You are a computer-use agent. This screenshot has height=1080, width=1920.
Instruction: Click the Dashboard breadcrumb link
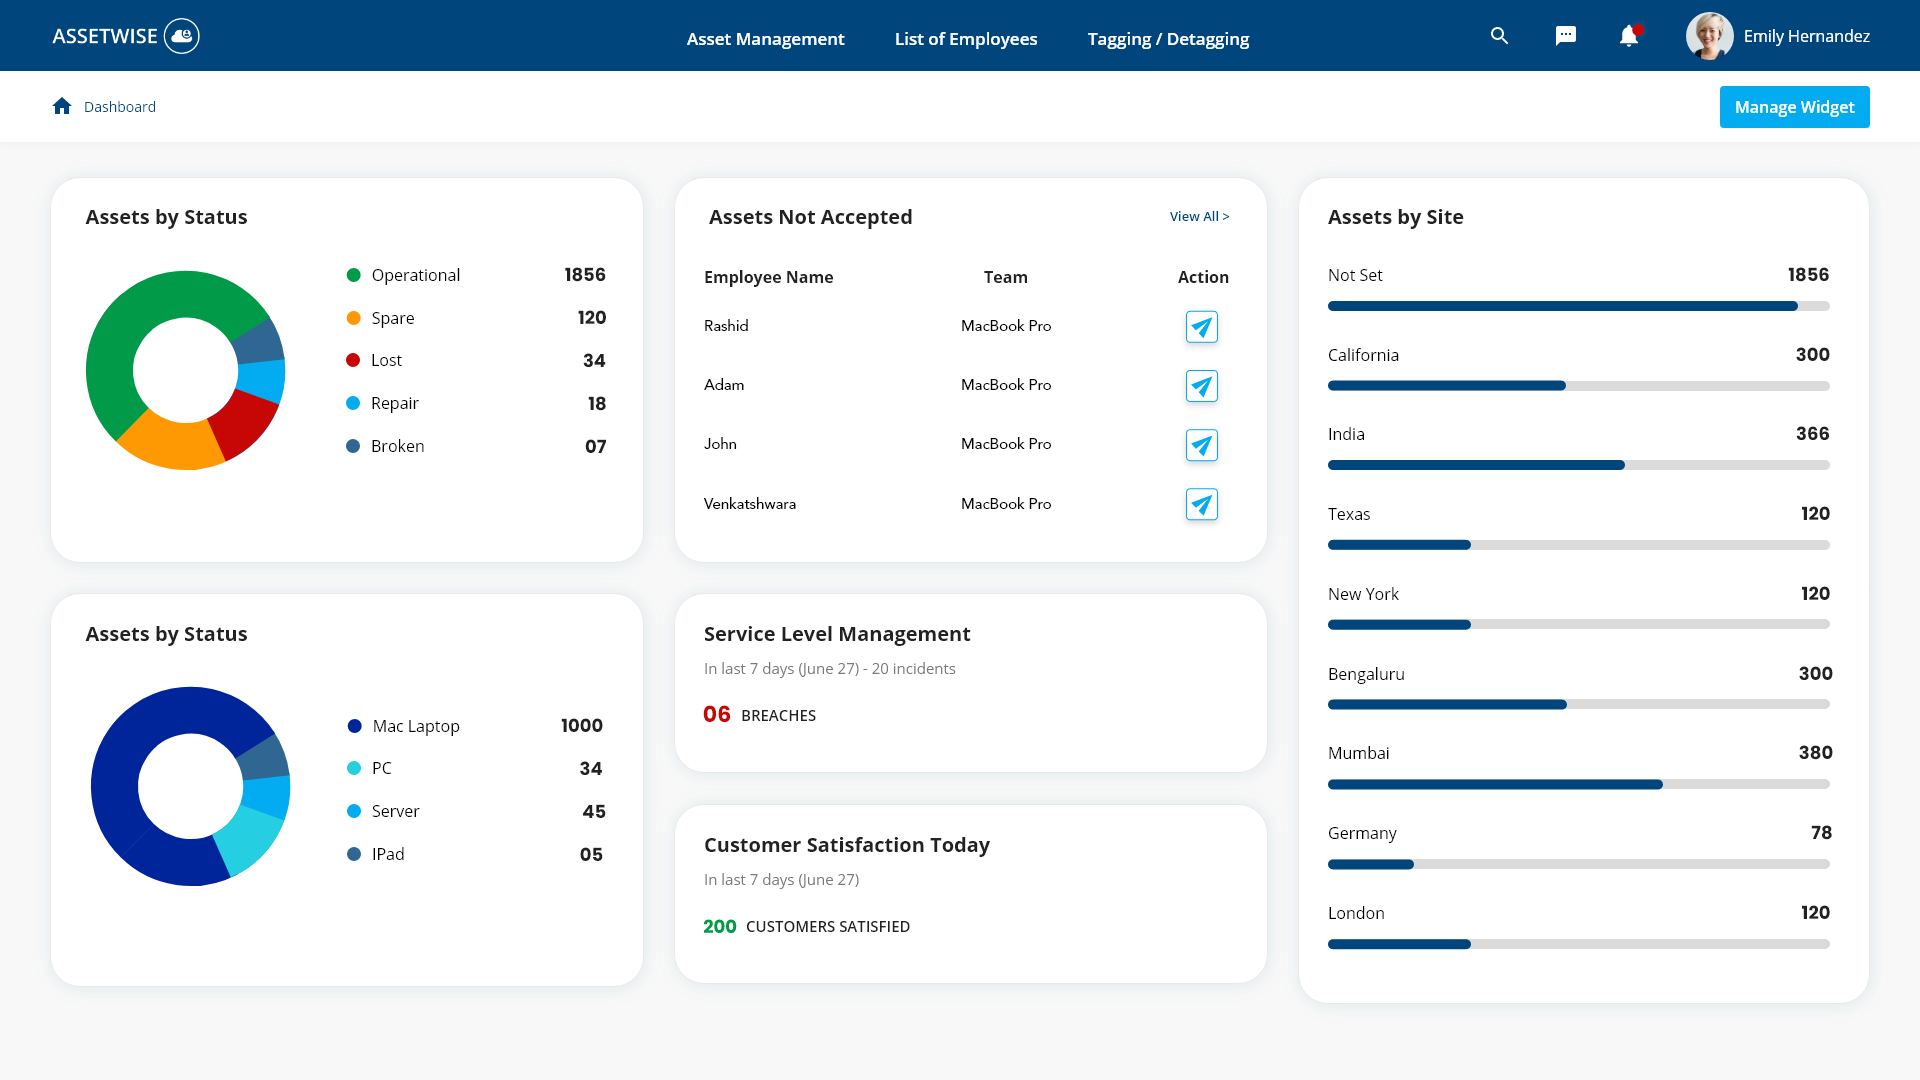(x=119, y=107)
